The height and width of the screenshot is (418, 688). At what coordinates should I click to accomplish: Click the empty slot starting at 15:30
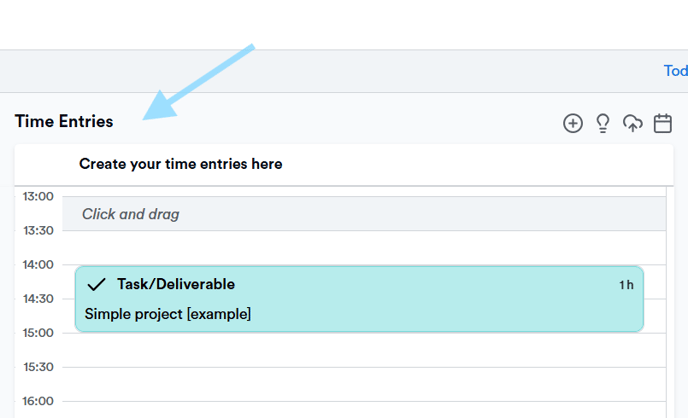click(x=364, y=384)
